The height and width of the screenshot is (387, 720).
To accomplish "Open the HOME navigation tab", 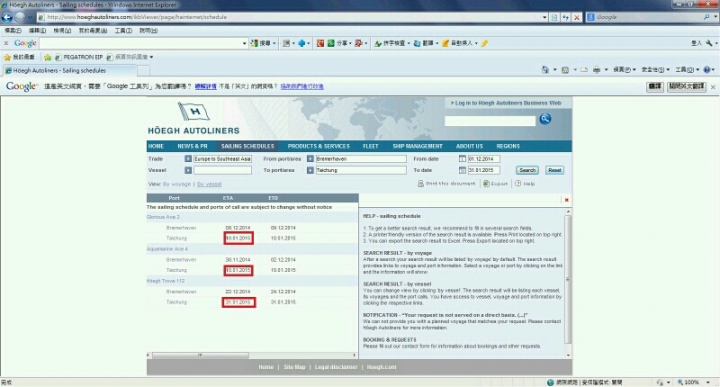I will point(156,146).
